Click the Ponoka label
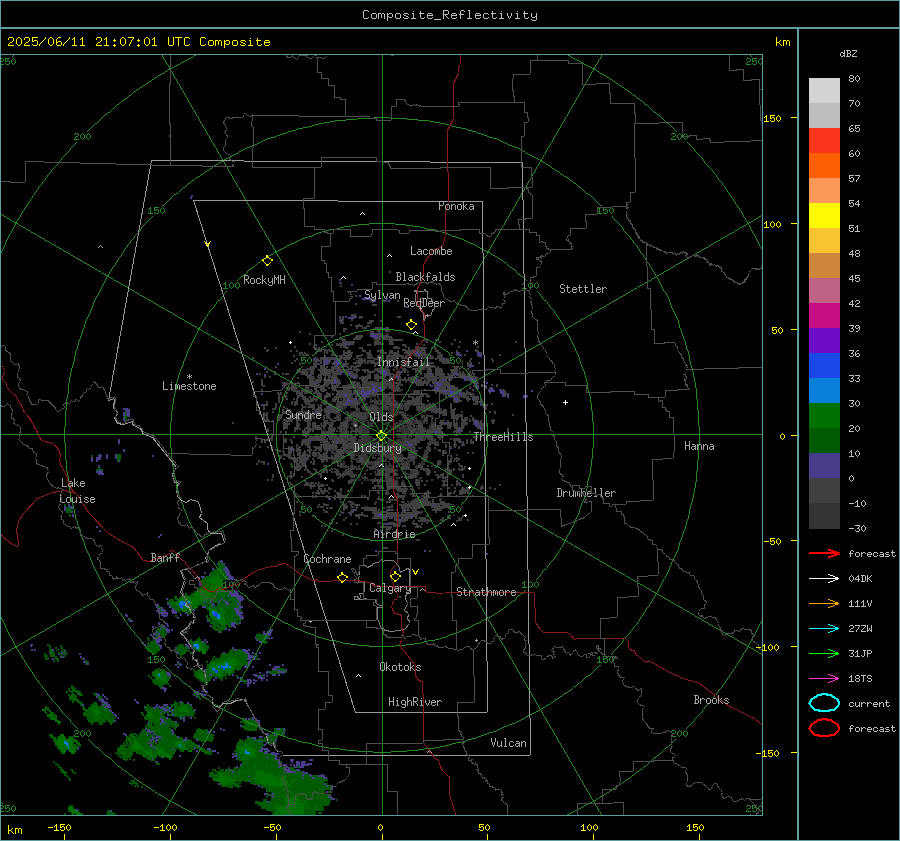Image resolution: width=900 pixels, height=841 pixels. point(456,206)
